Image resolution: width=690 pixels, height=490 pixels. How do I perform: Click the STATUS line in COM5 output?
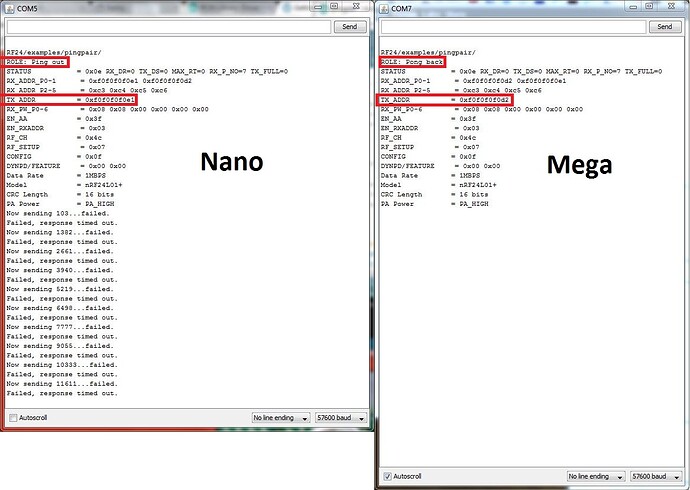[147, 71]
